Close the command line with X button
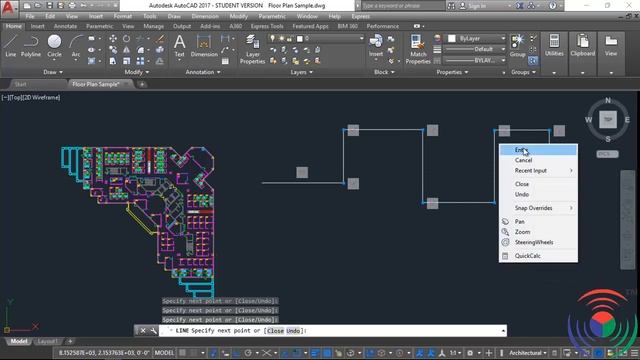Screen dimensions: 640x360 143,331
